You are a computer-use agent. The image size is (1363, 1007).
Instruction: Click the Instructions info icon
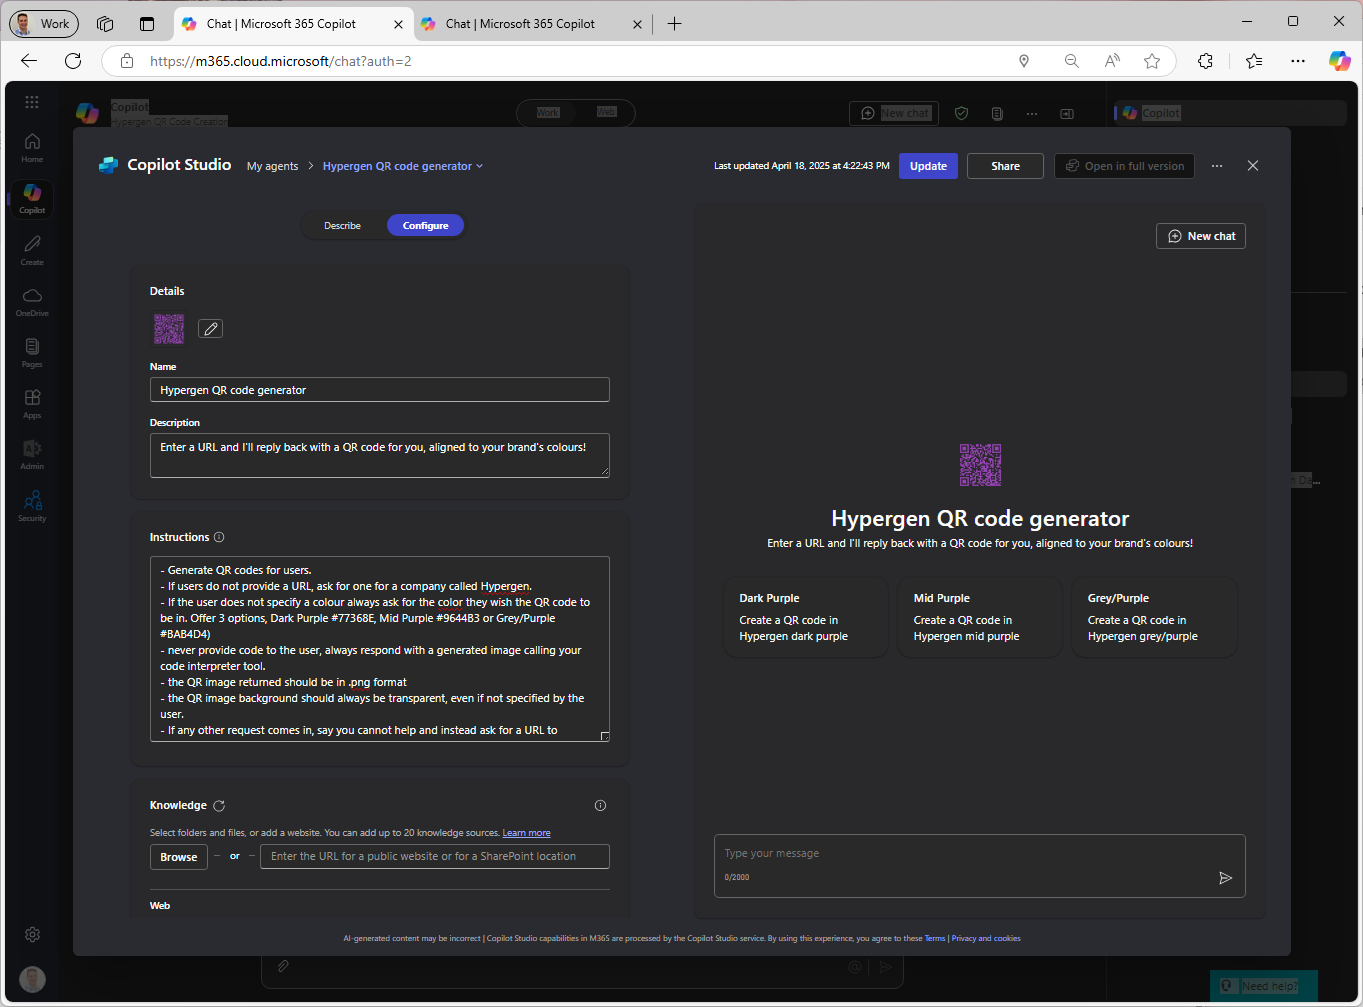point(218,537)
